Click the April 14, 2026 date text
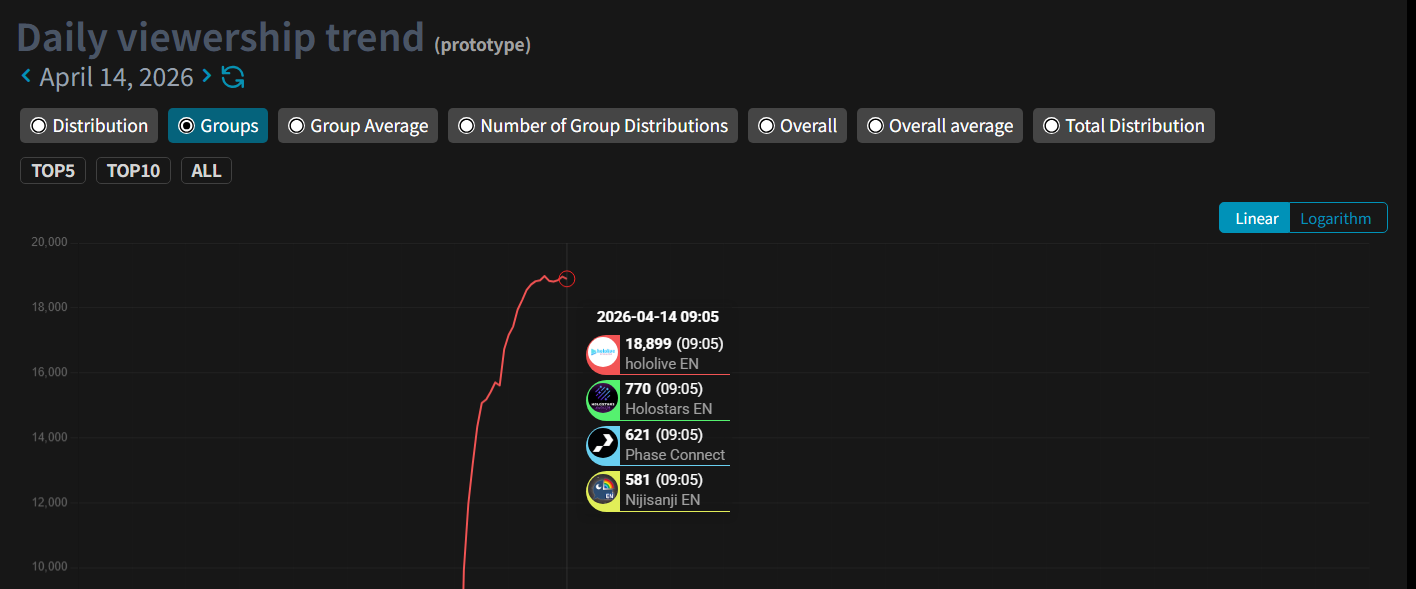 coord(116,77)
